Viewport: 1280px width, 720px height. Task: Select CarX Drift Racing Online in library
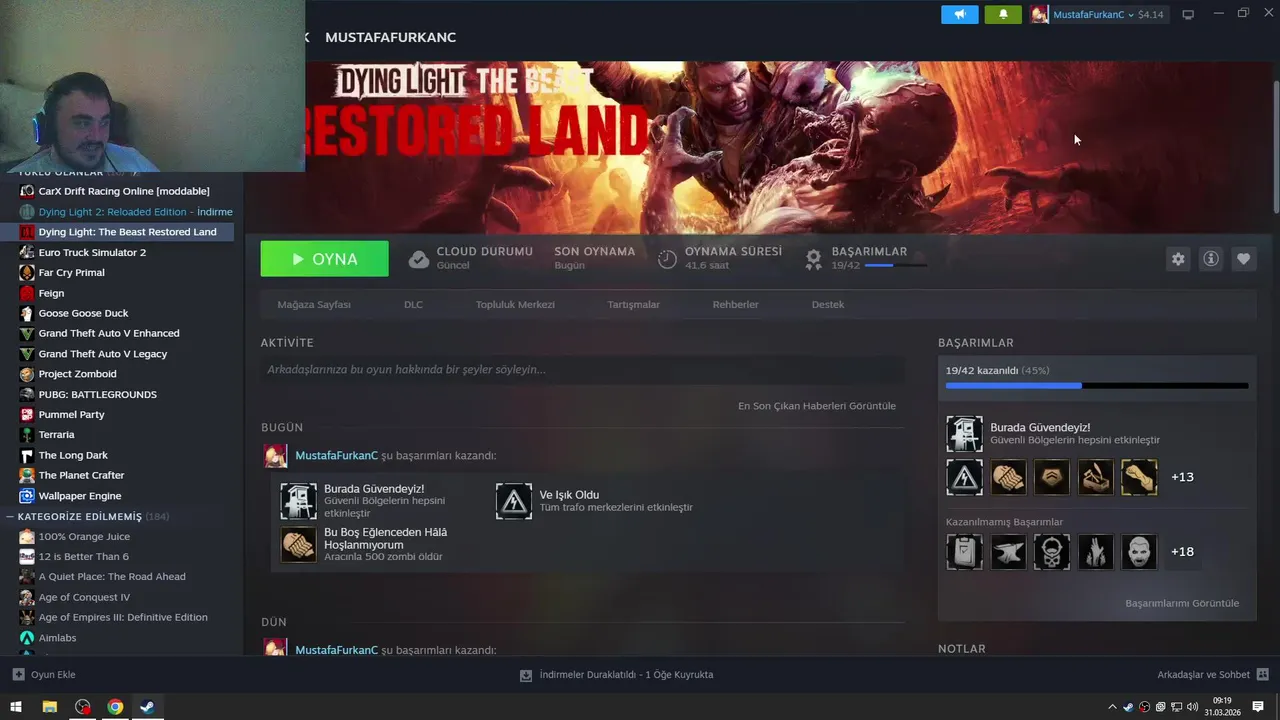(x=124, y=191)
